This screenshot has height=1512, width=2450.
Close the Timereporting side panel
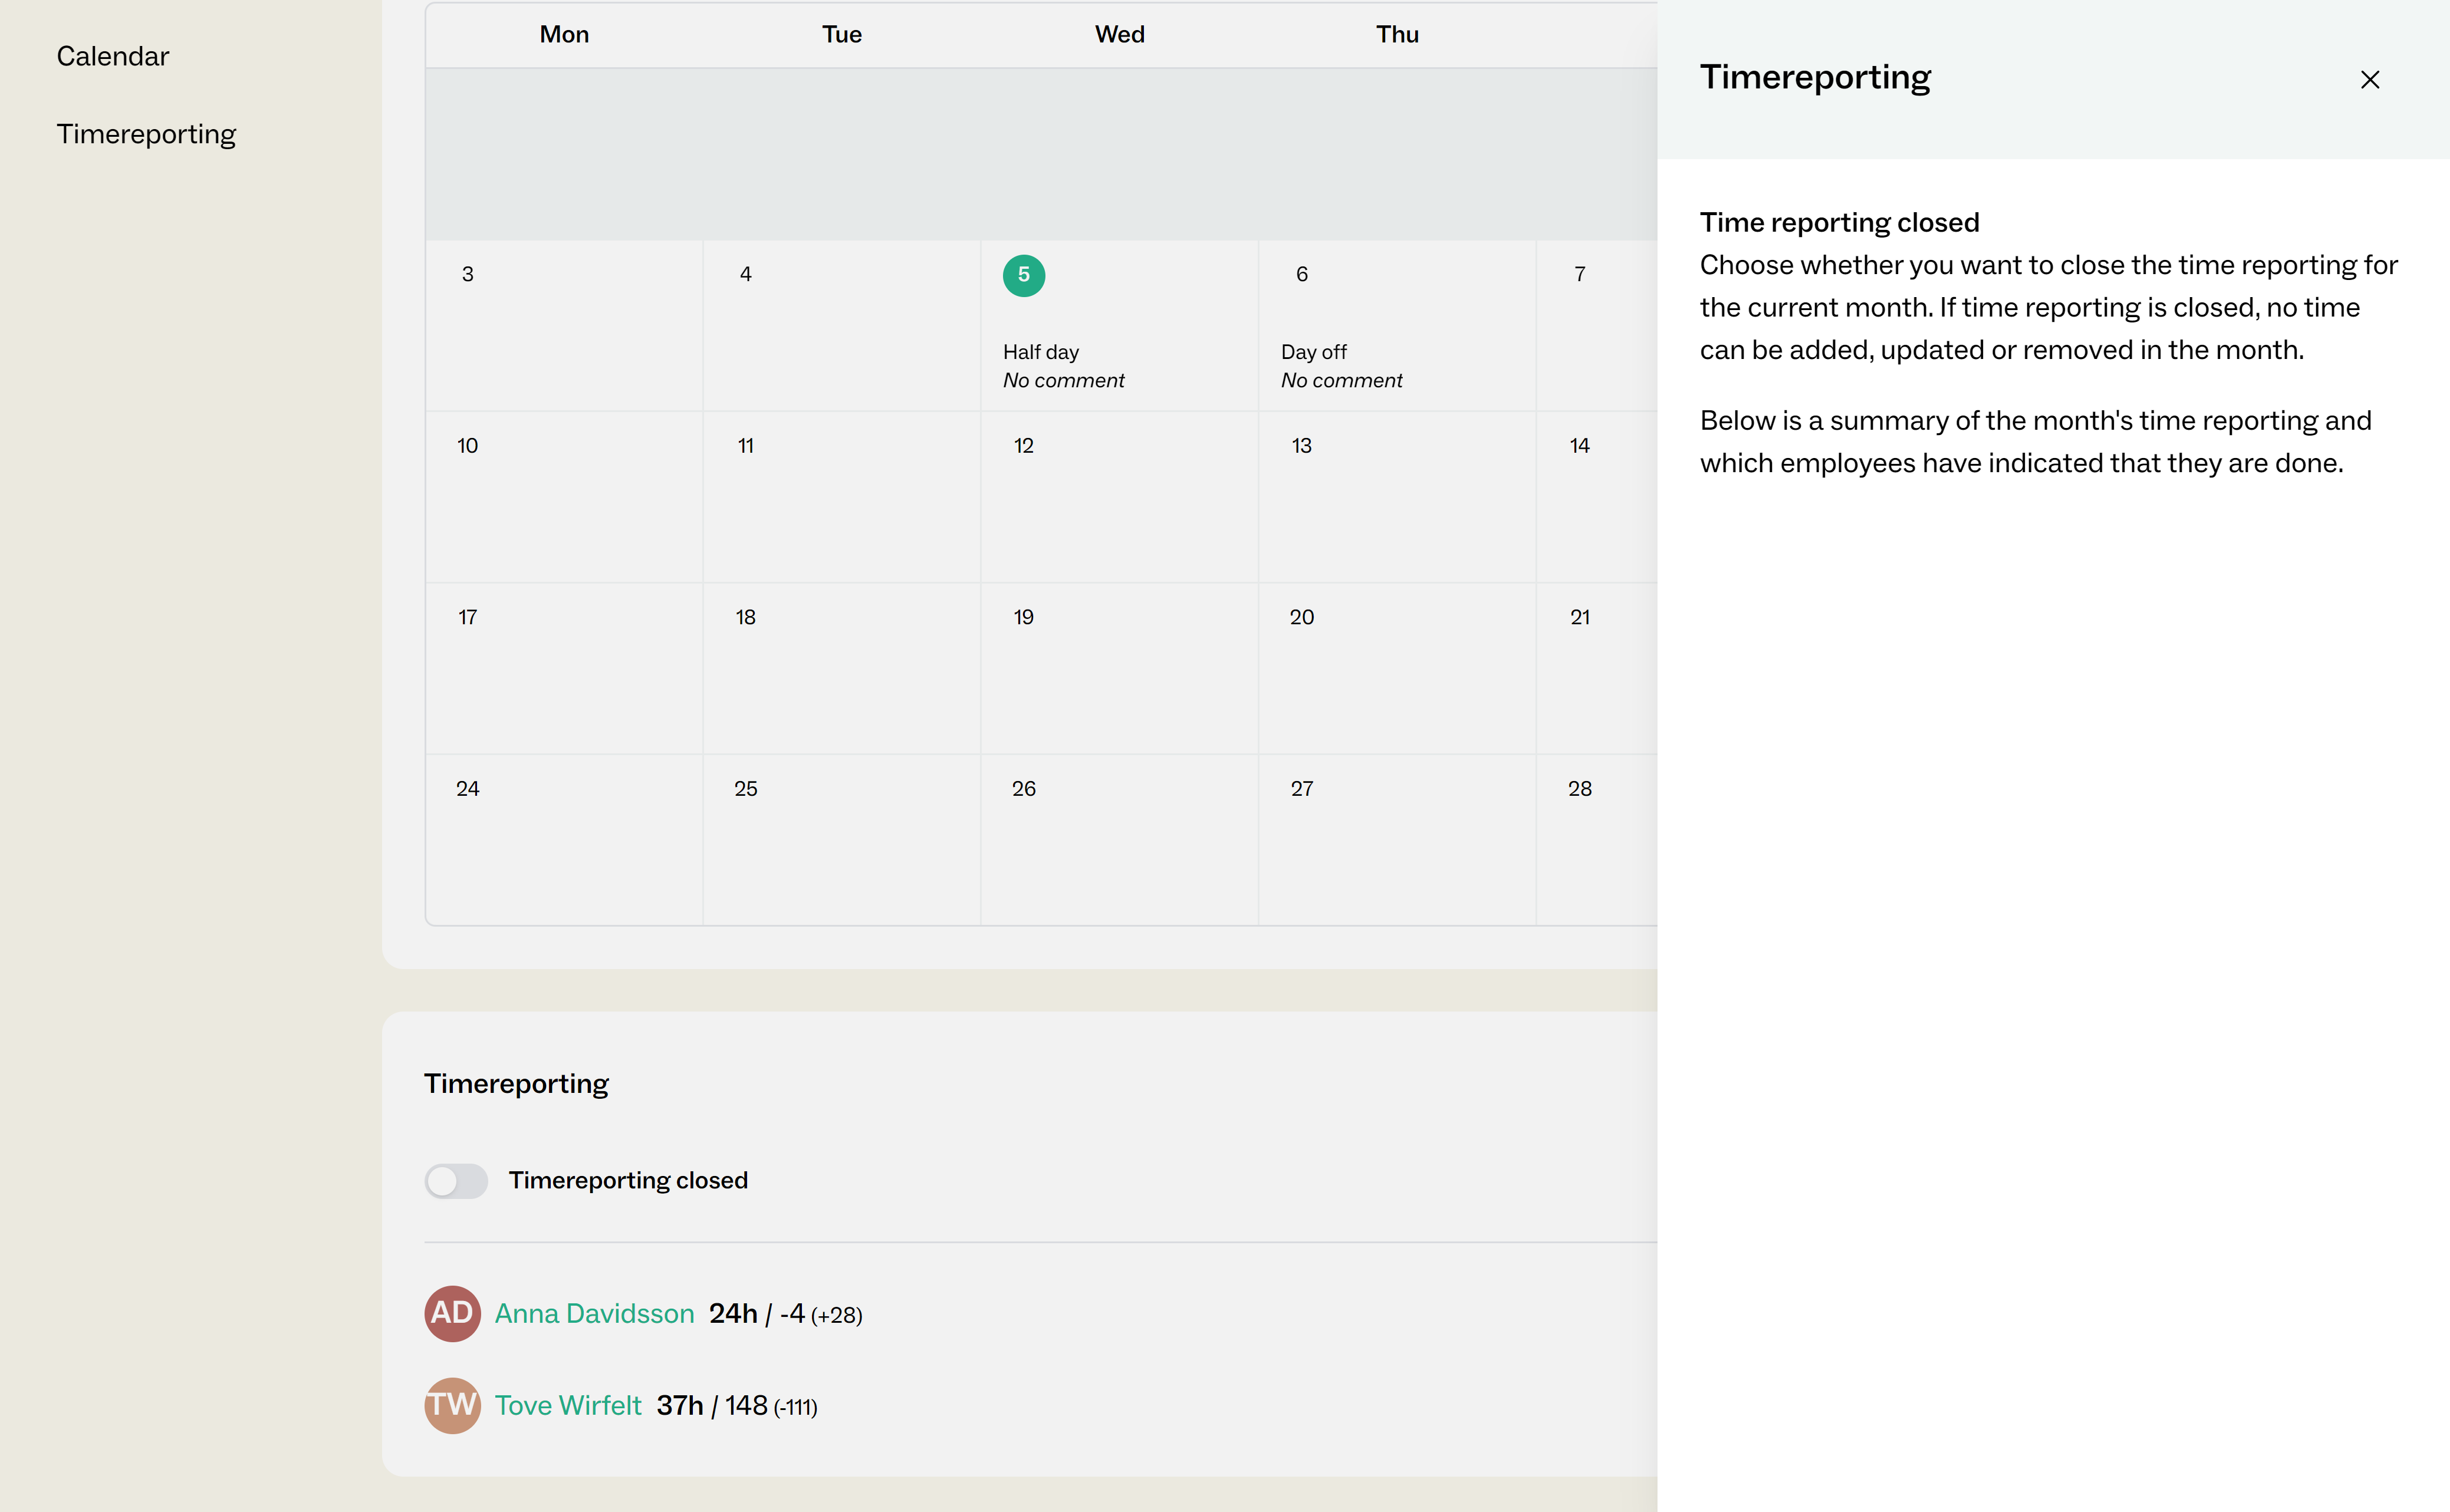2369,80
